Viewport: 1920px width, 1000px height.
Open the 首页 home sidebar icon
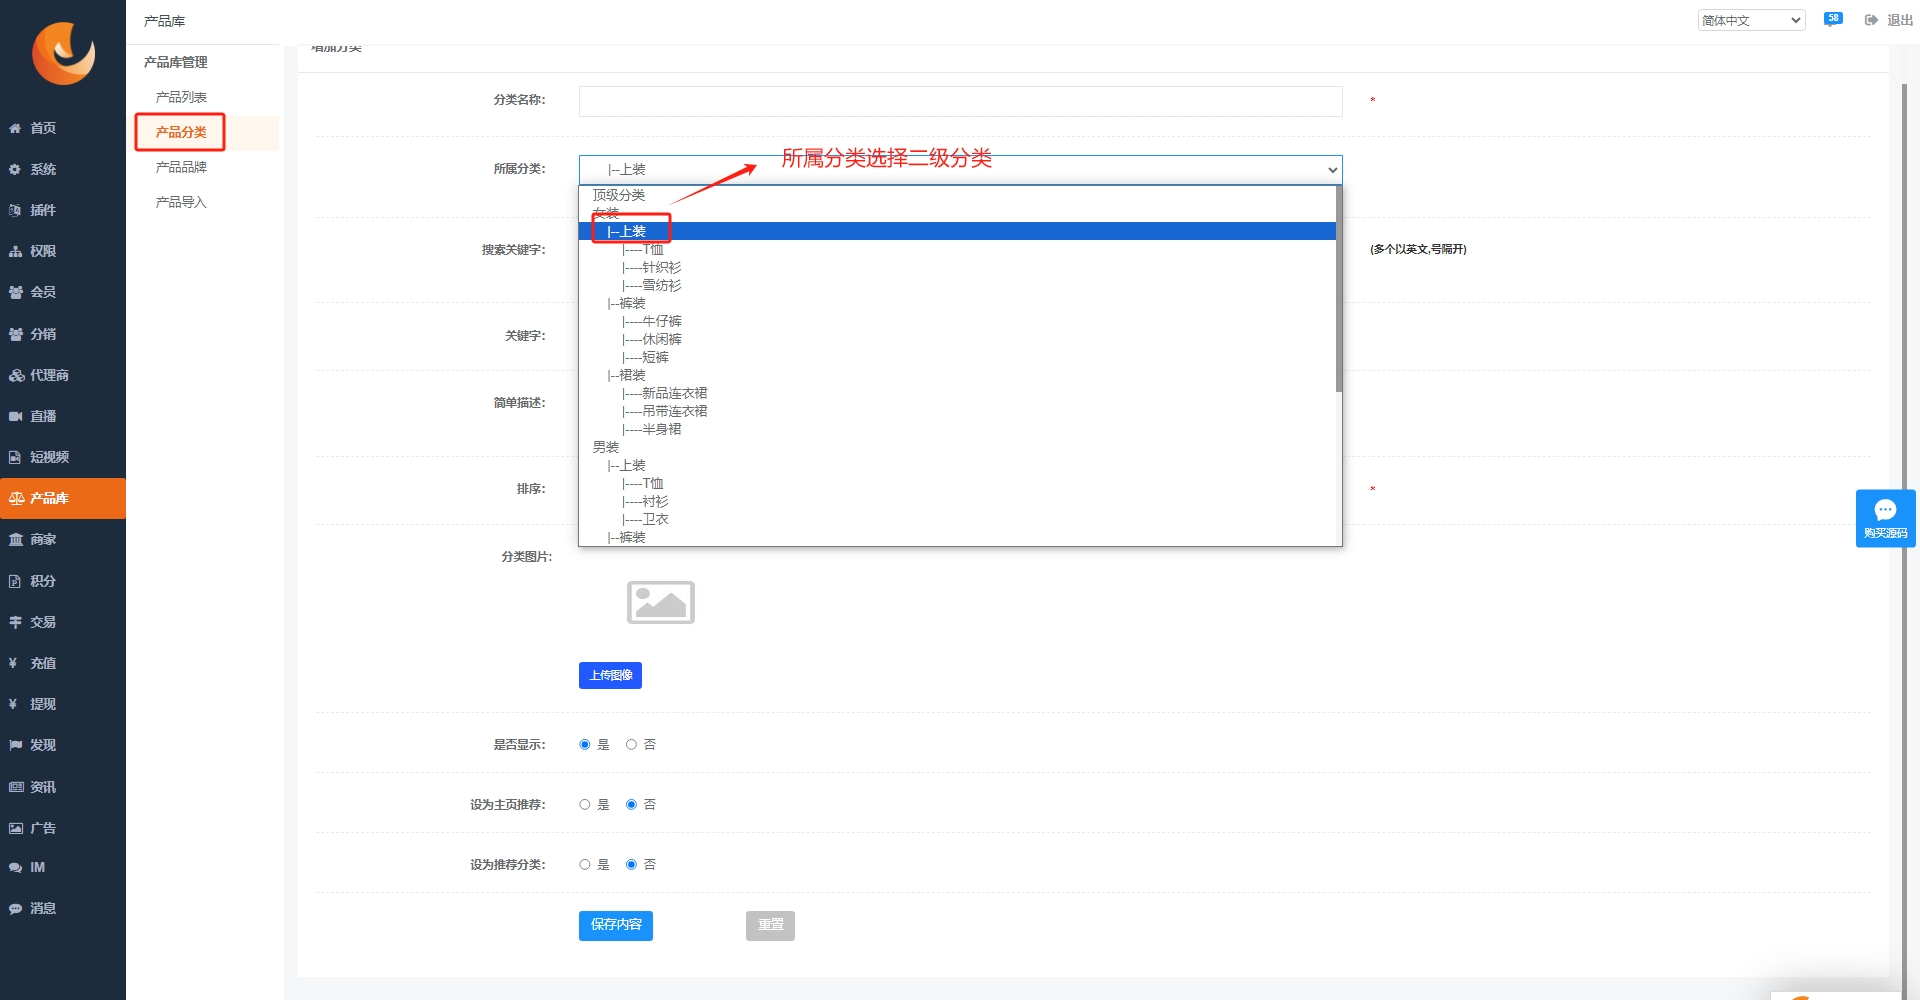(x=15, y=128)
